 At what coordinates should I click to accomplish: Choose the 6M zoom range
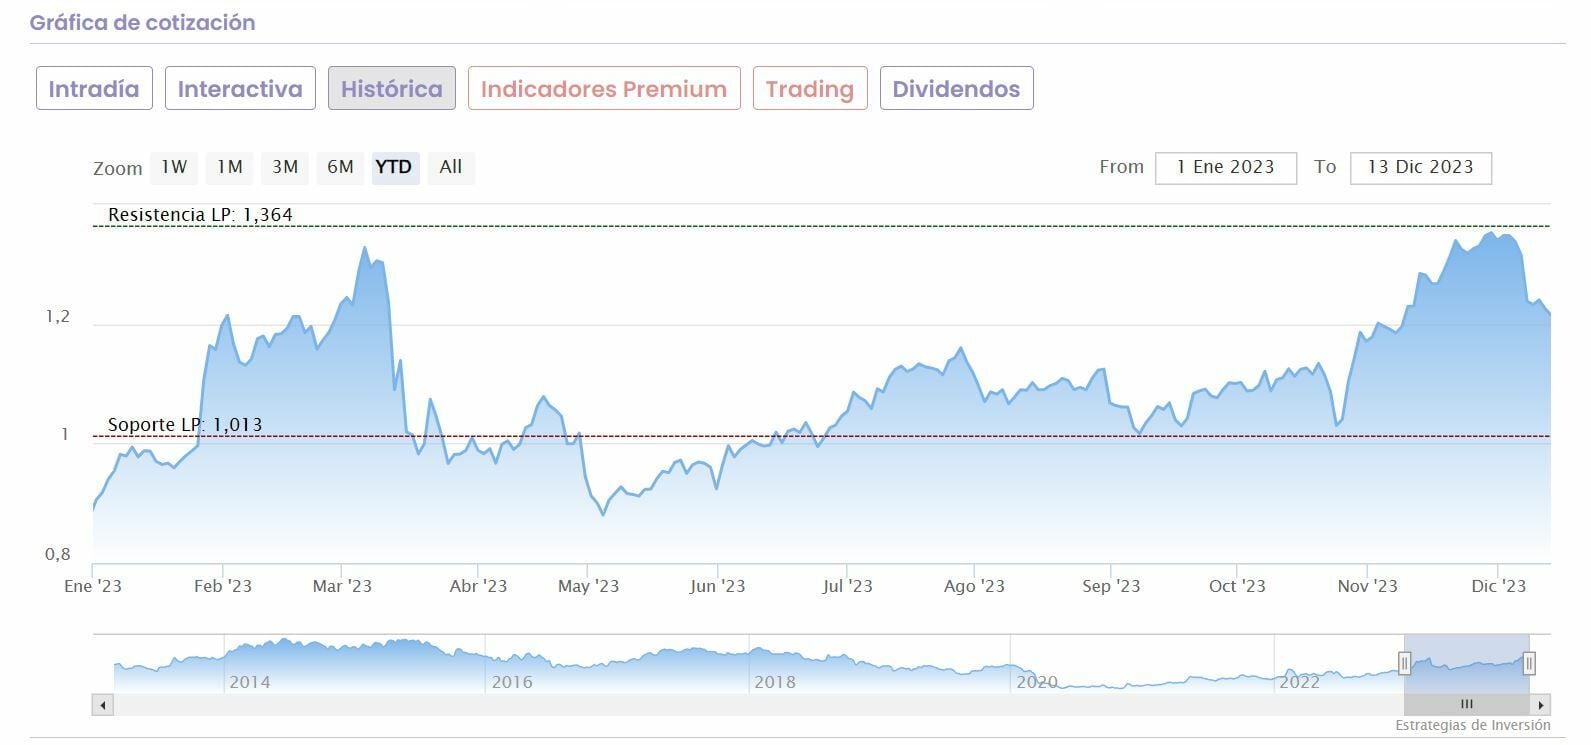pyautogui.click(x=340, y=167)
